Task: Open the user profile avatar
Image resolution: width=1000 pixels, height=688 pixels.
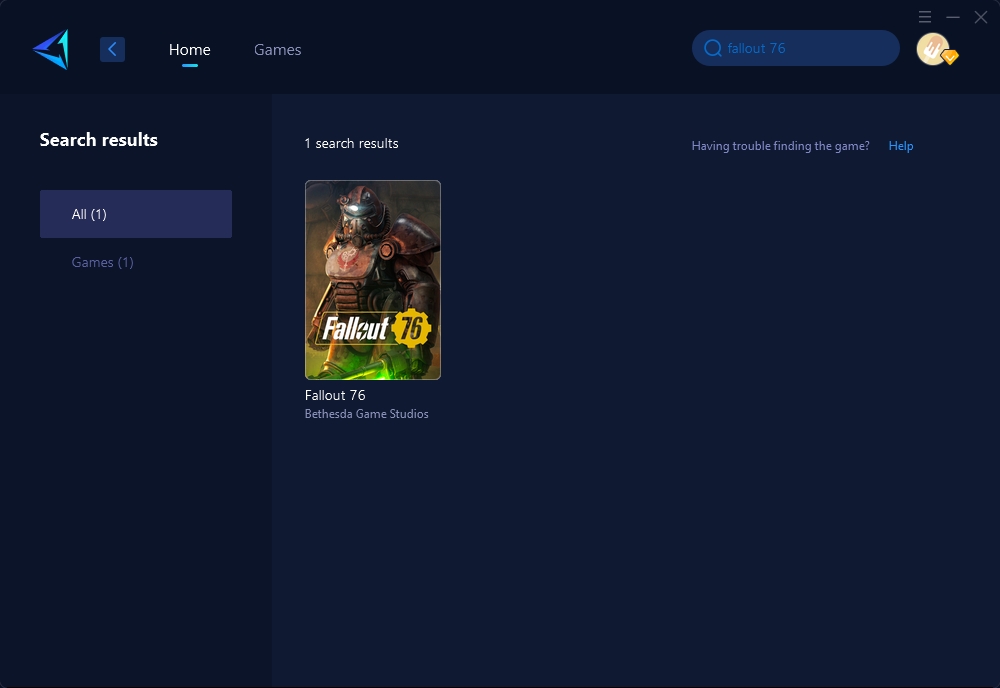Action: (x=932, y=49)
